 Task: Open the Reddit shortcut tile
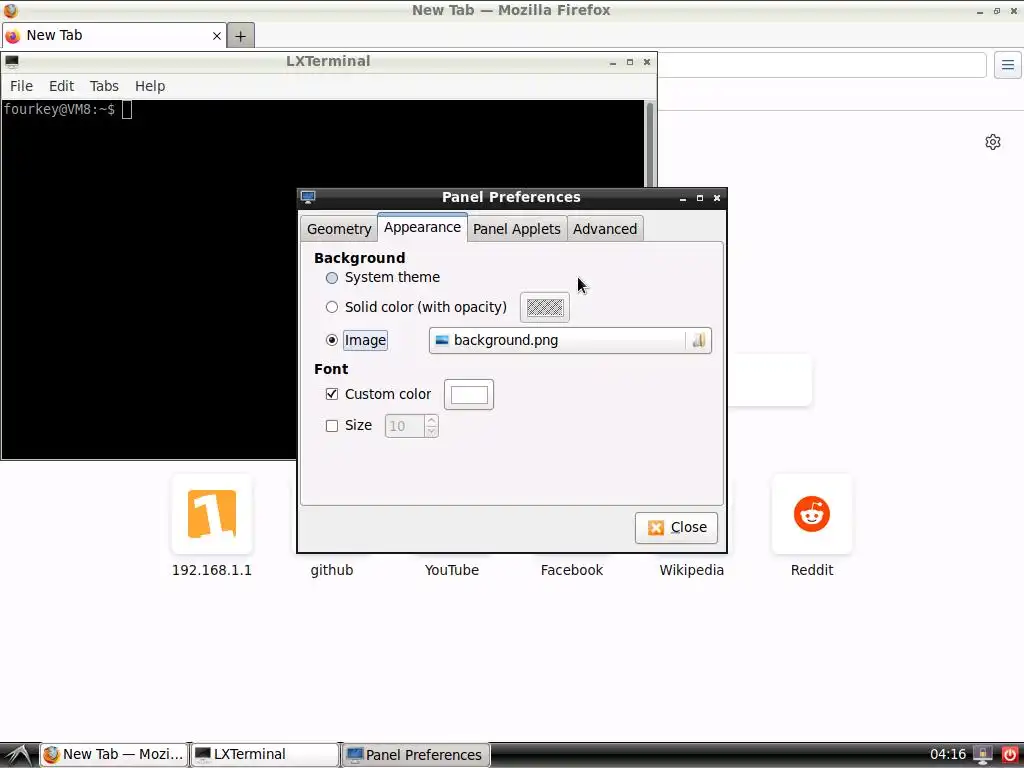[812, 515]
